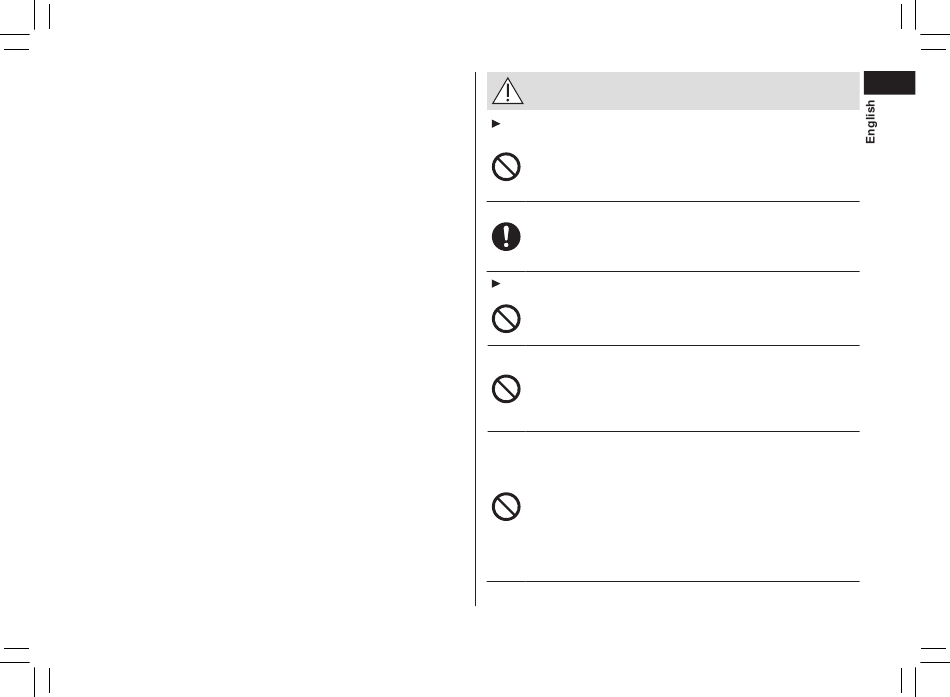
Task: Click the solid black tab above English
Action: (889, 83)
